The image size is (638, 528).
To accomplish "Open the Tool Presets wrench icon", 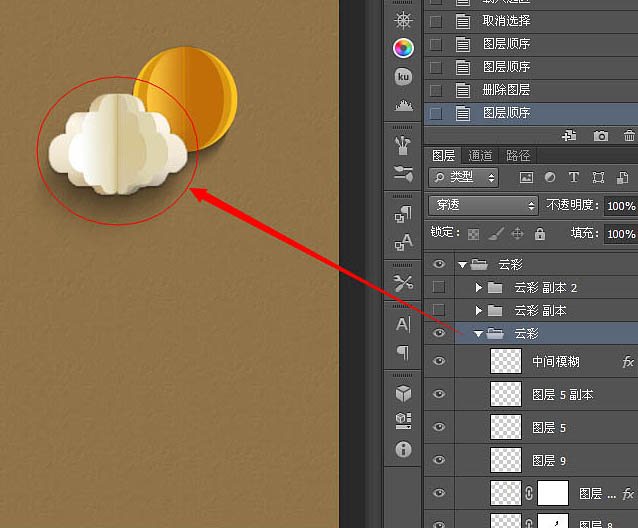I will 403,283.
